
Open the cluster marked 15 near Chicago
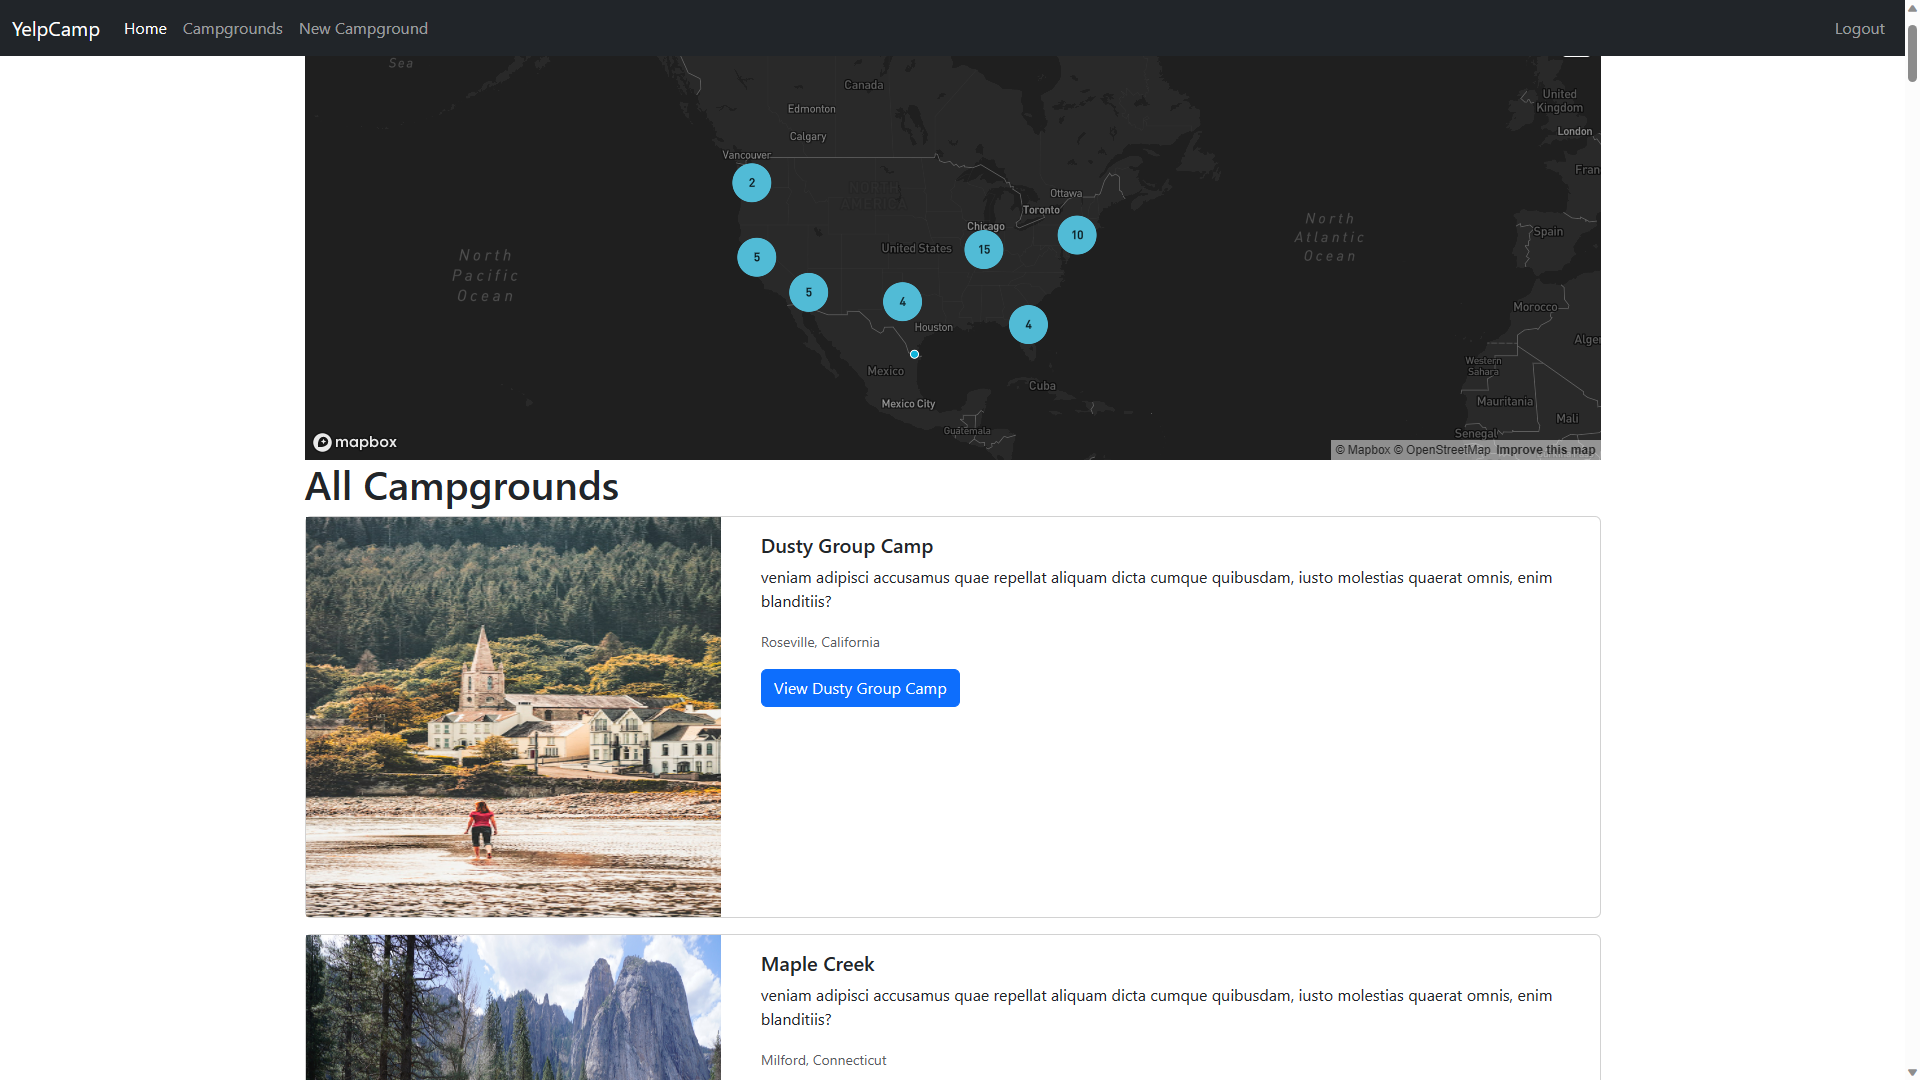[983, 249]
